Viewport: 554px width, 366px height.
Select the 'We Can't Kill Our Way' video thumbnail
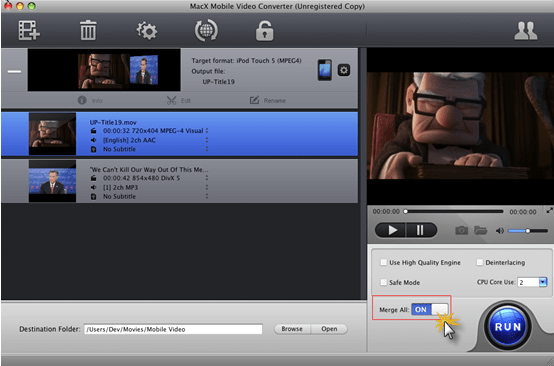click(x=52, y=181)
